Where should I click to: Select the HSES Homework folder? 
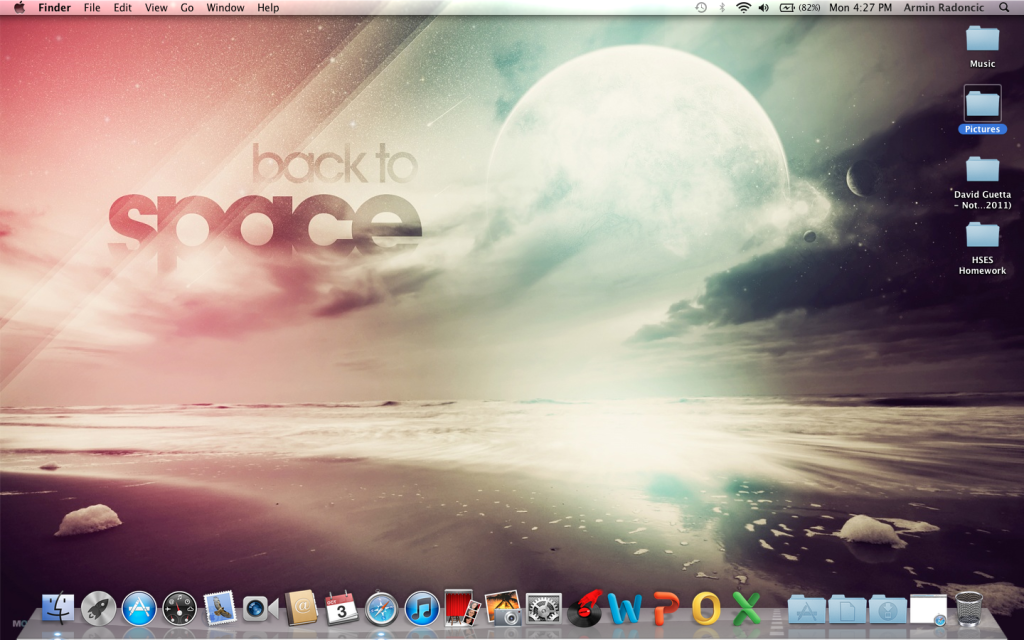point(982,235)
